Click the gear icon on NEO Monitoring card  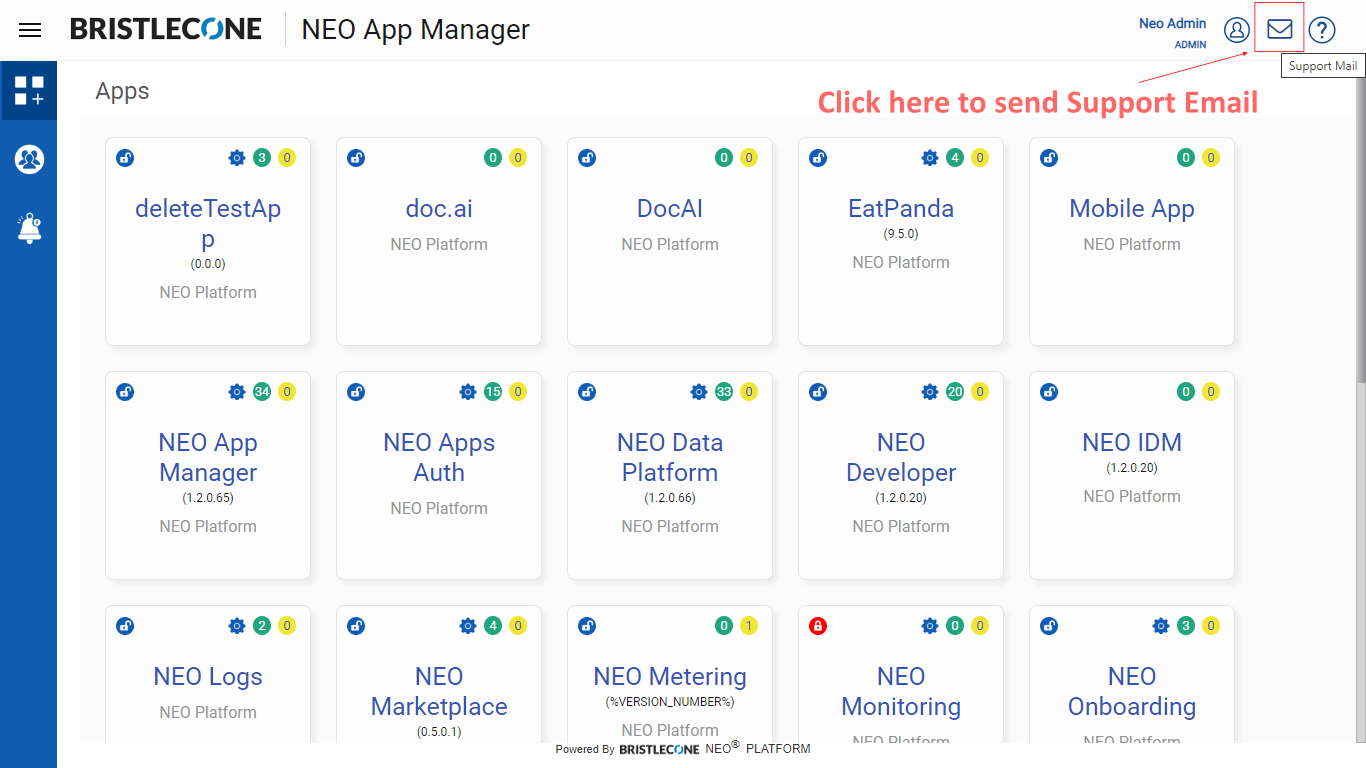point(930,626)
